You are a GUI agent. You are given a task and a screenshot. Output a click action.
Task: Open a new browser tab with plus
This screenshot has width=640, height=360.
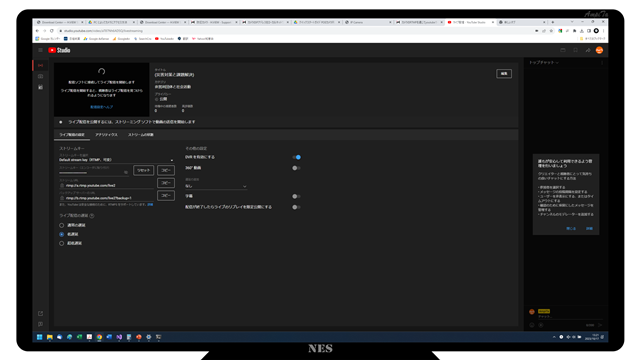[x=553, y=22]
